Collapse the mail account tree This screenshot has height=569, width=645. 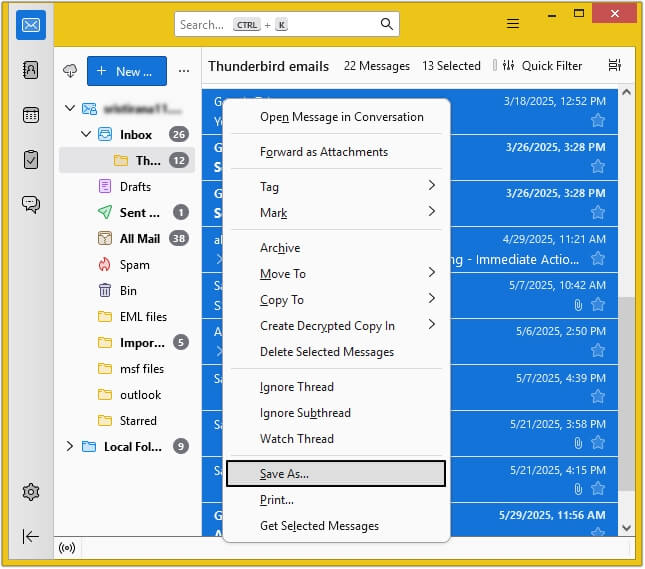70,109
